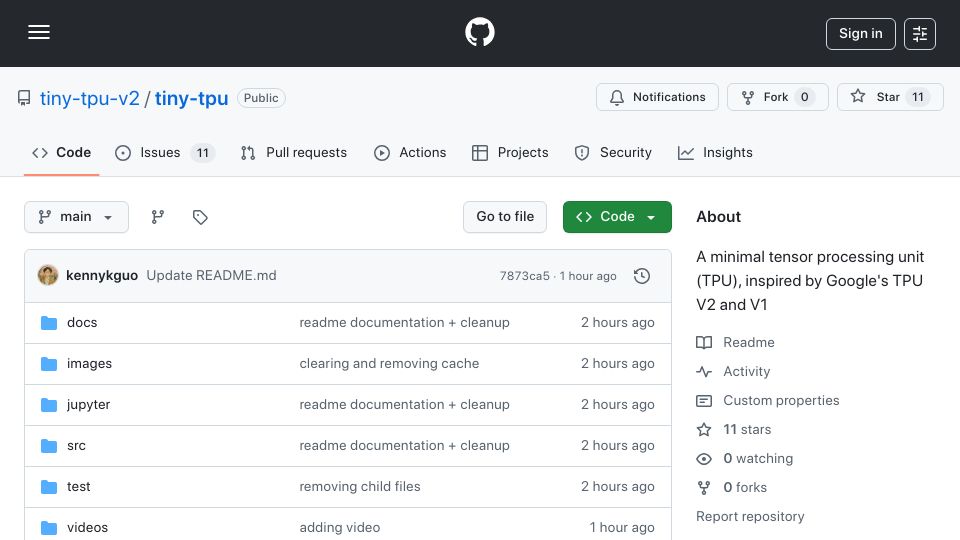The height and width of the screenshot is (540, 960).
Task: Expand the green Code dropdown
Action: 617,217
